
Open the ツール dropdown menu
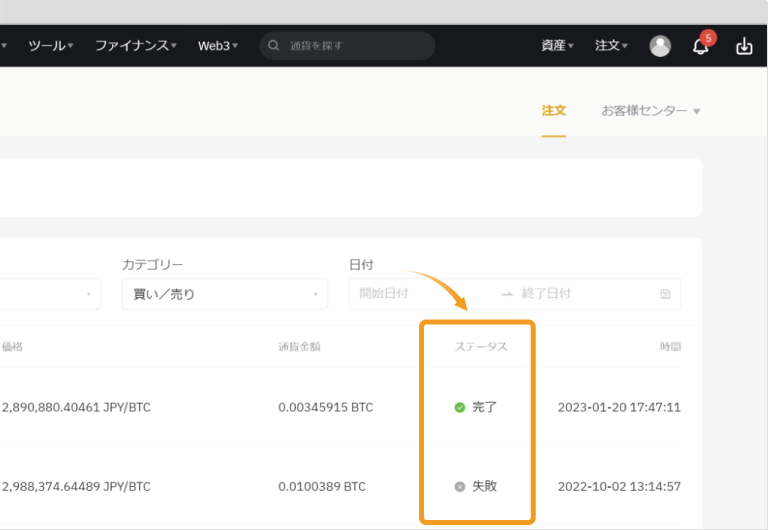(50, 46)
